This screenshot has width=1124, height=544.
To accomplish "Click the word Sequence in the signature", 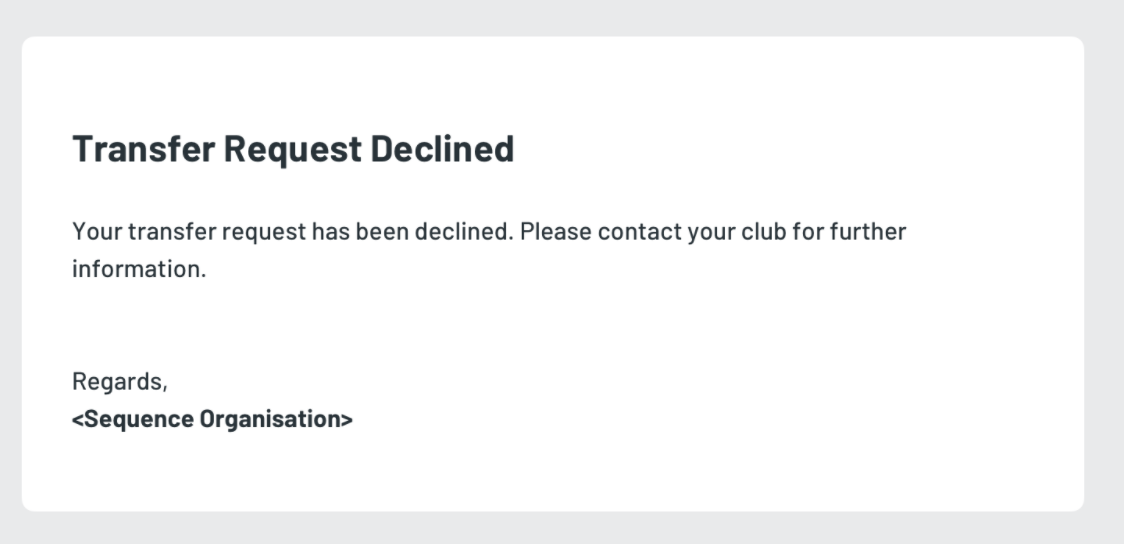I will point(139,419).
